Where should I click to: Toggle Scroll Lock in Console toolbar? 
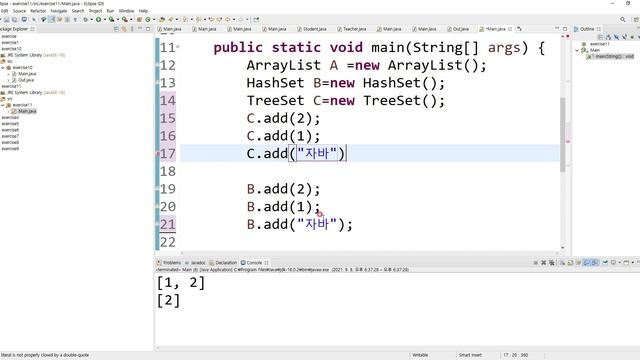pos(570,262)
